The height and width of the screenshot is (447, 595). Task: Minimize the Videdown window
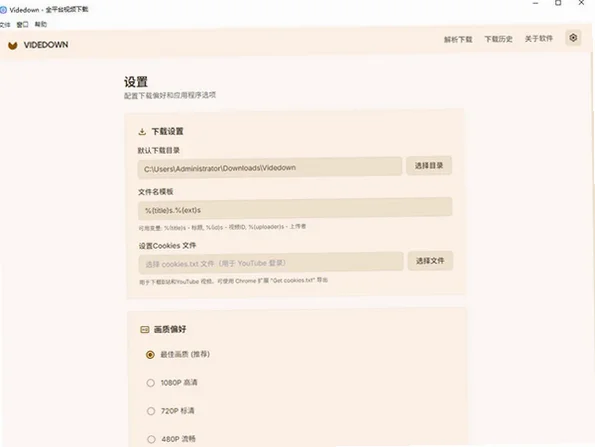535,3
